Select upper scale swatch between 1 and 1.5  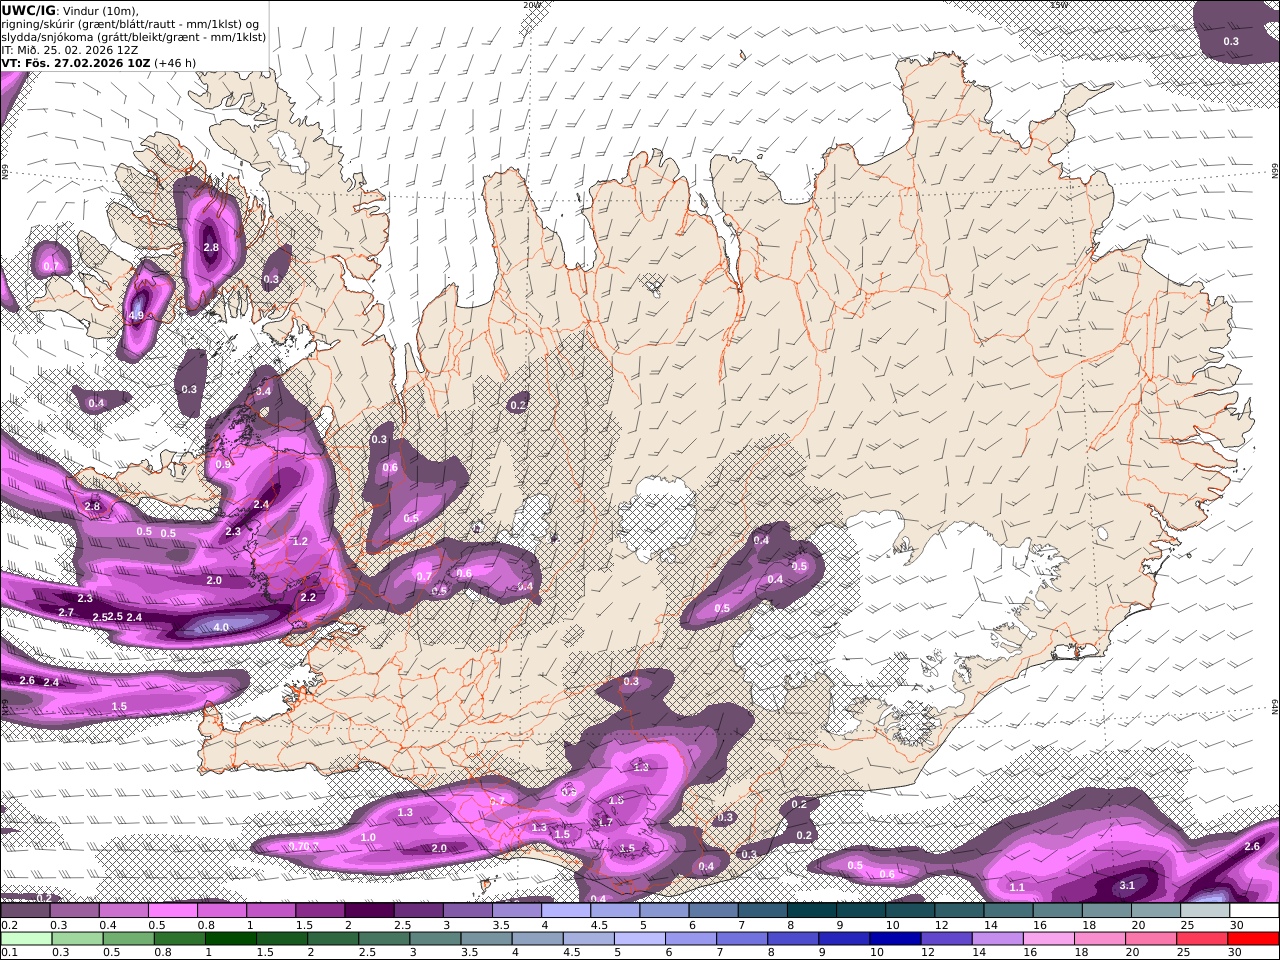click(x=271, y=911)
